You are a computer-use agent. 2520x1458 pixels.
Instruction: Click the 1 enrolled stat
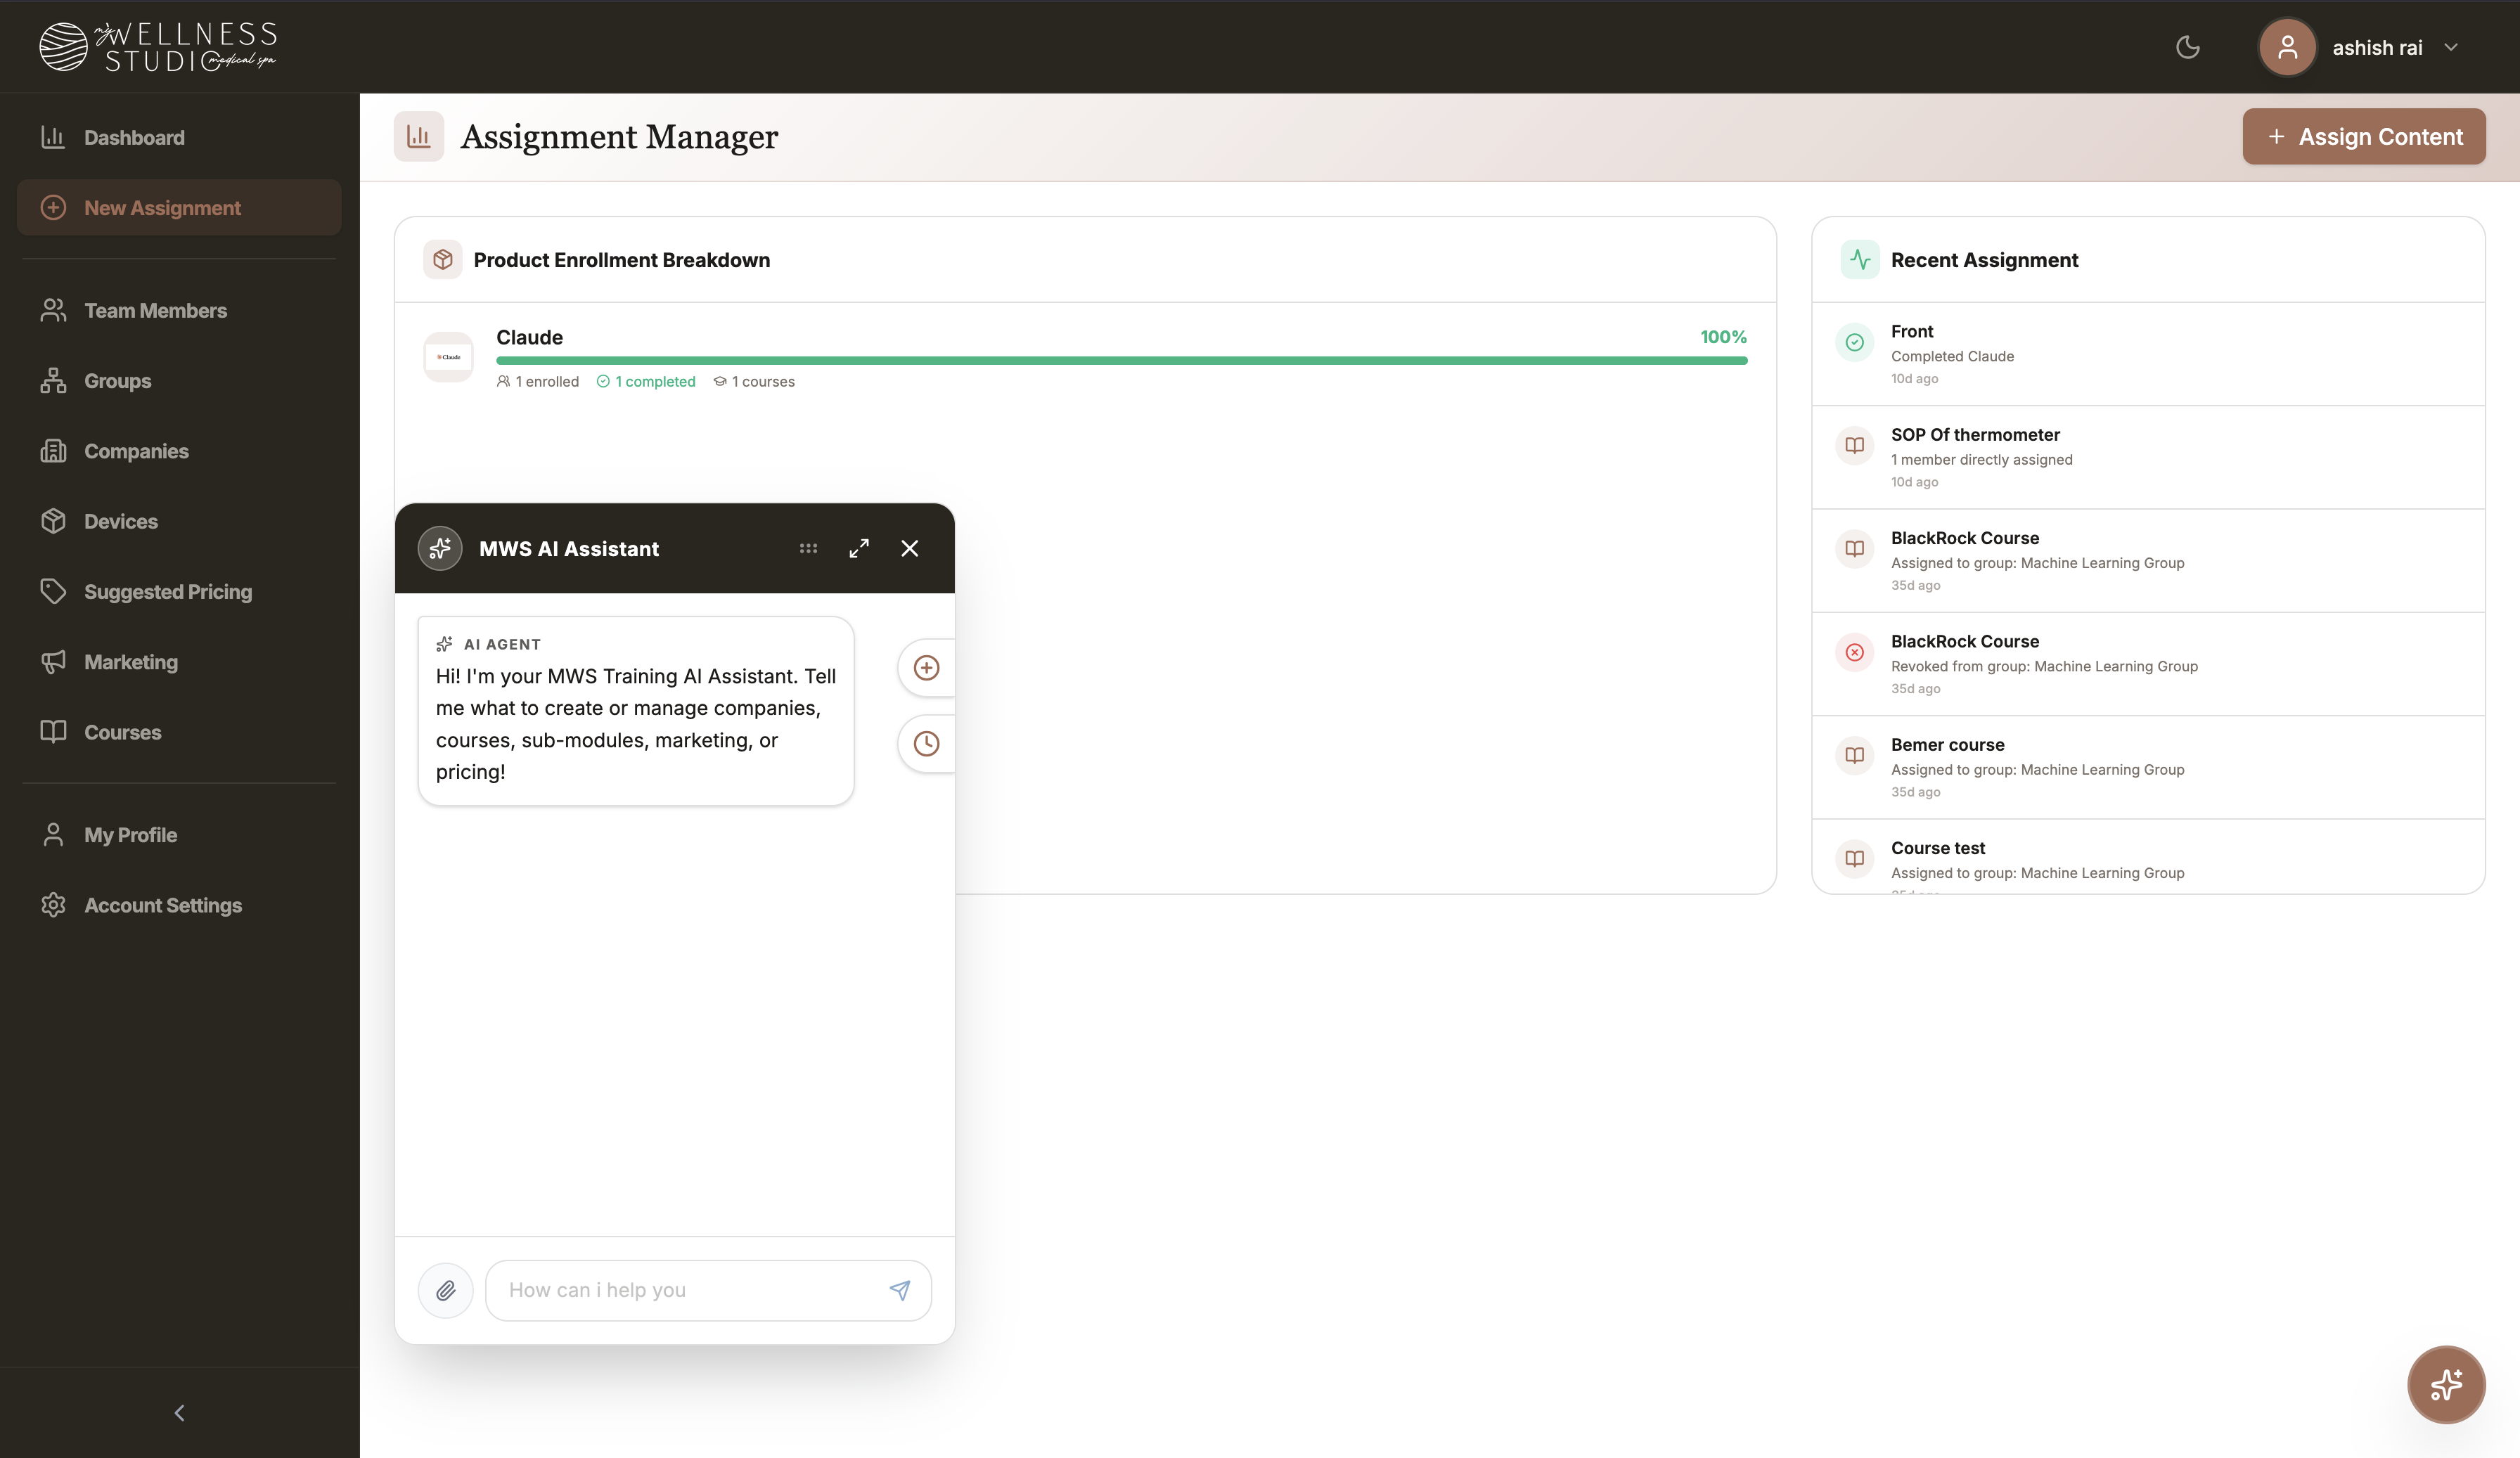click(x=538, y=381)
